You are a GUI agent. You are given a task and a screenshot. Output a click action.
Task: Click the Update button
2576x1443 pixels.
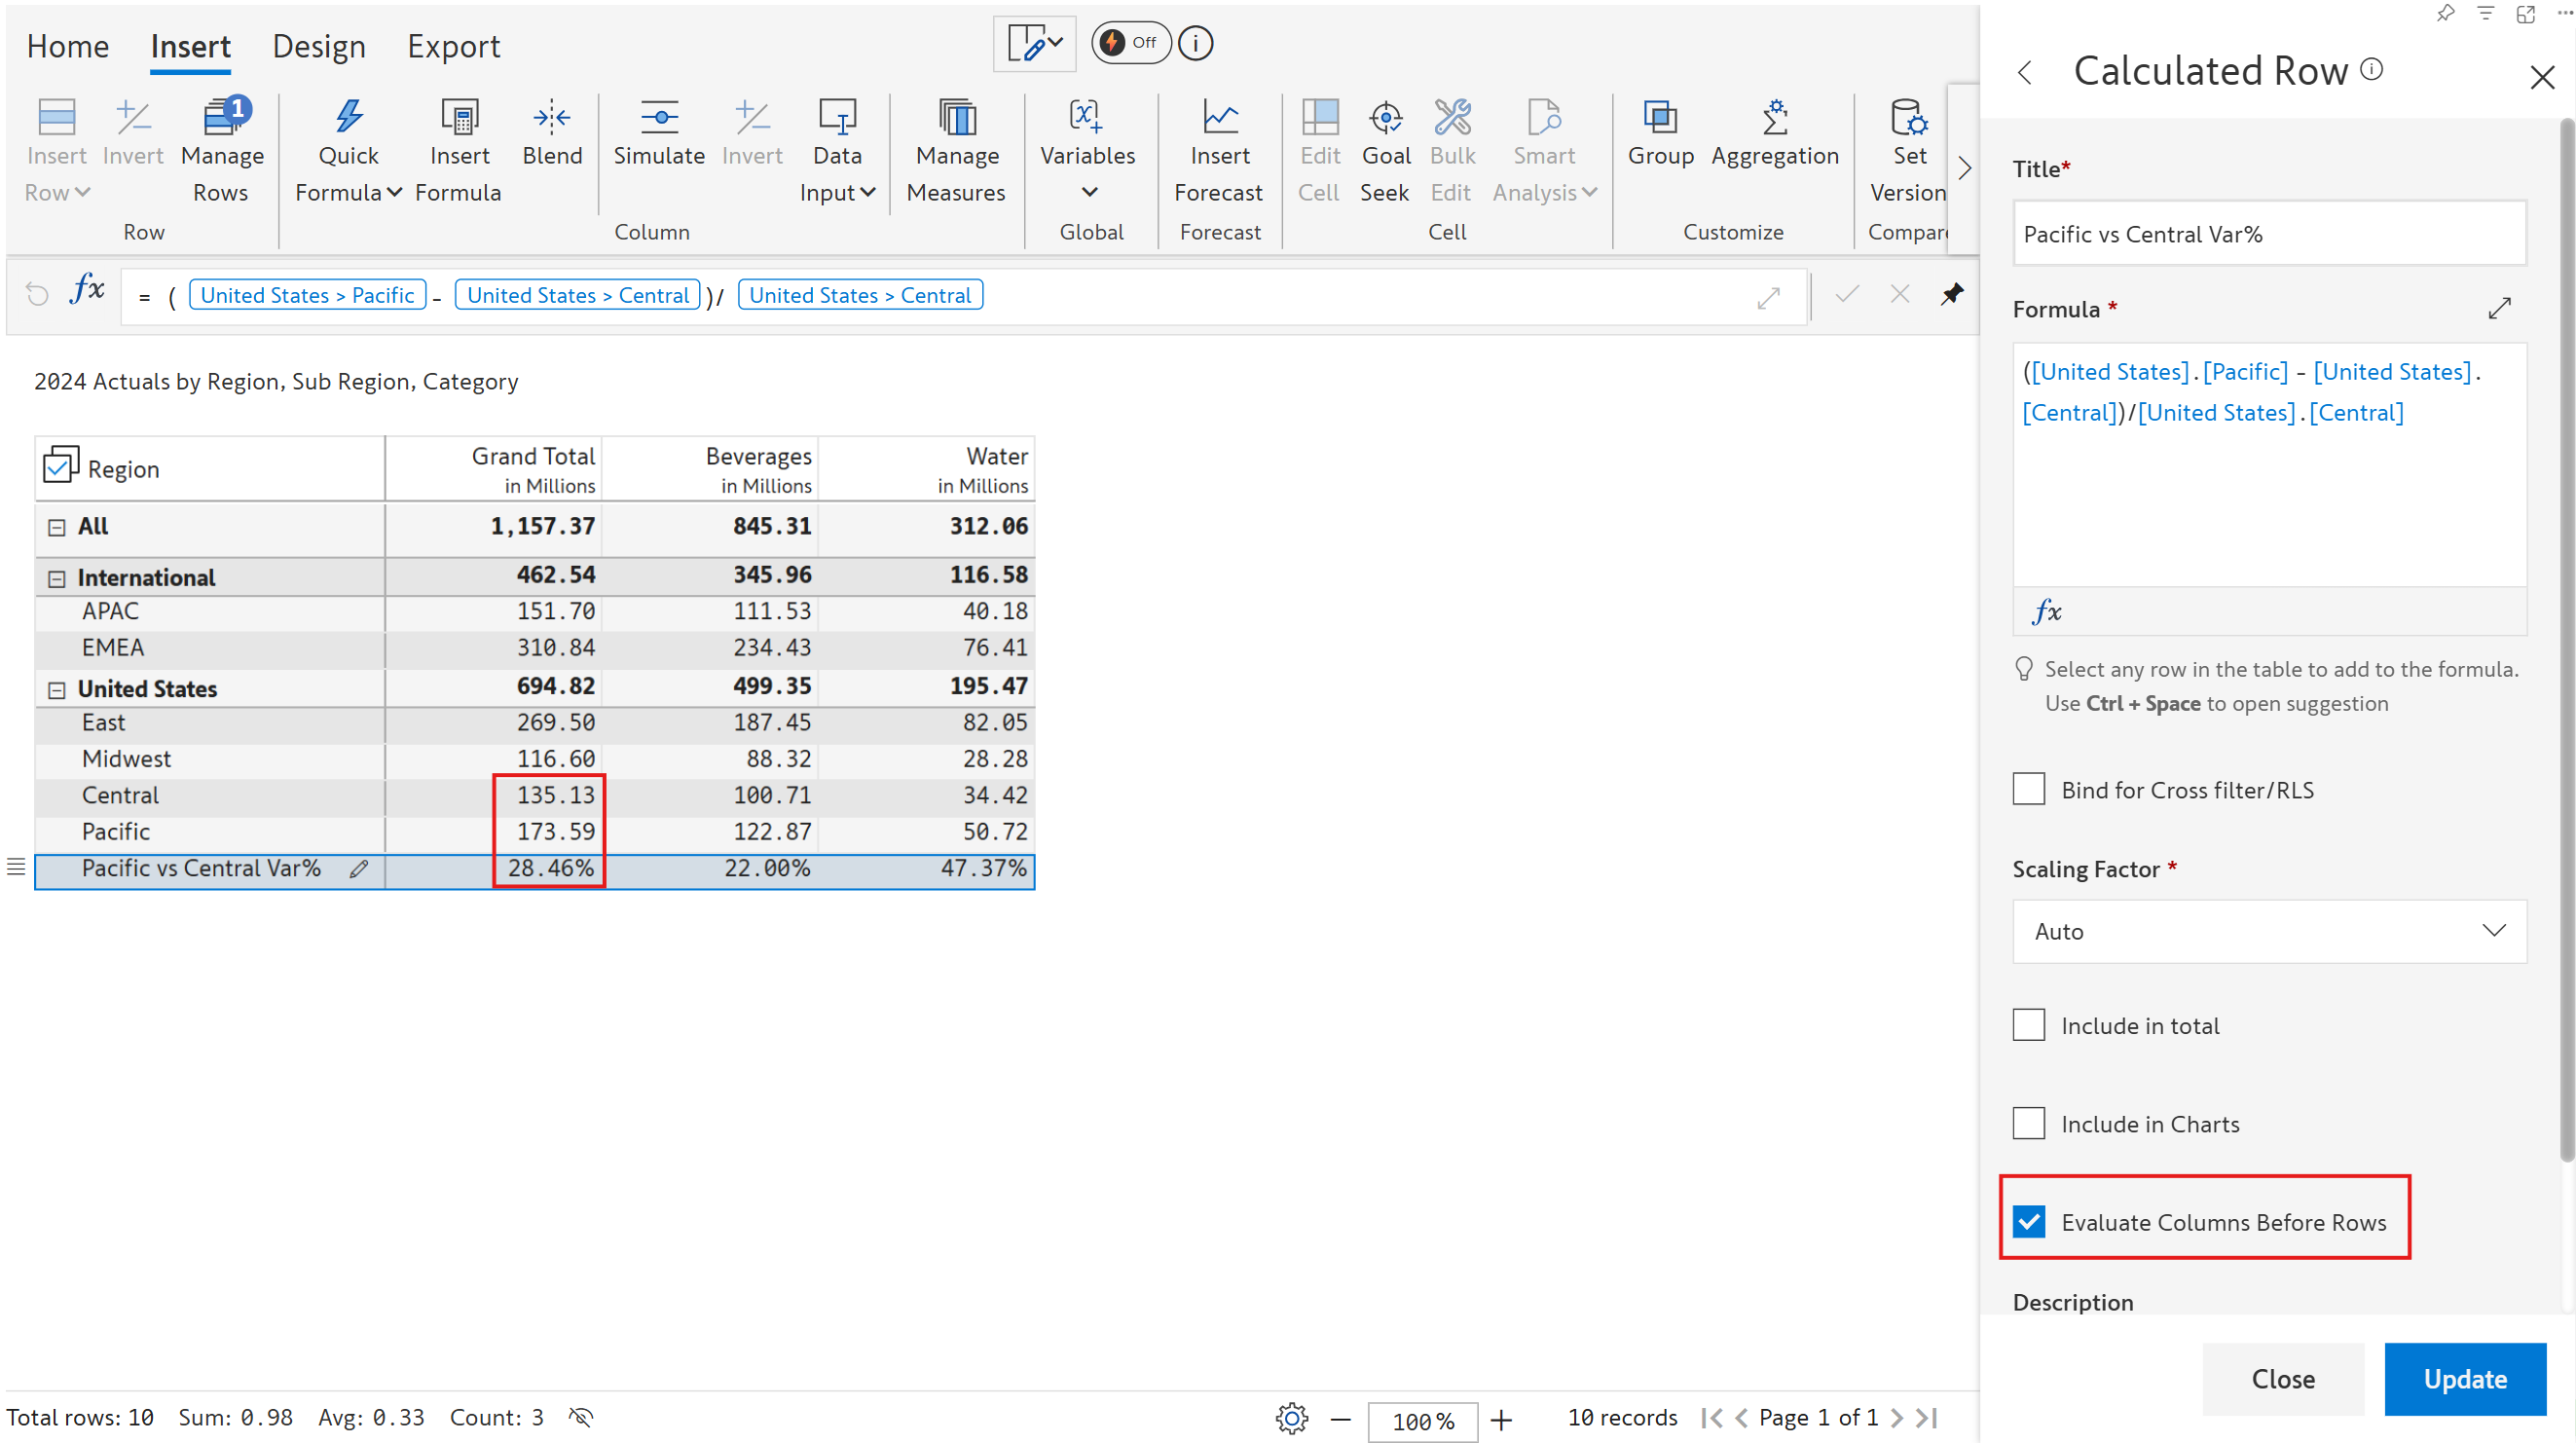(2464, 1378)
